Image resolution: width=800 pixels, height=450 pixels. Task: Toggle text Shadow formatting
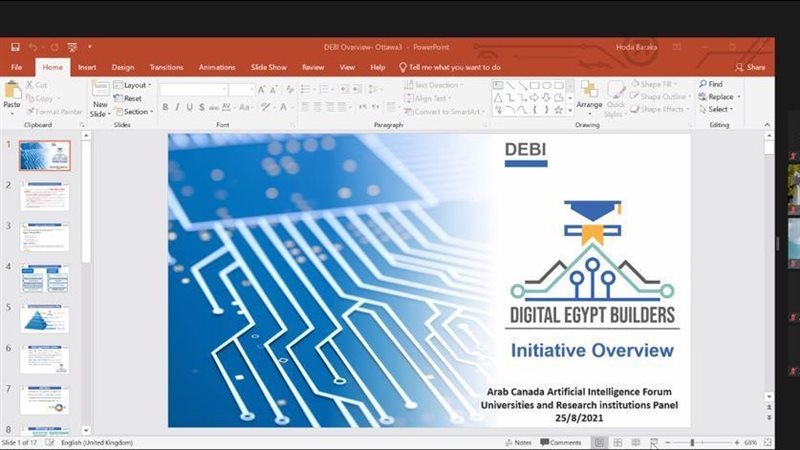click(x=202, y=107)
